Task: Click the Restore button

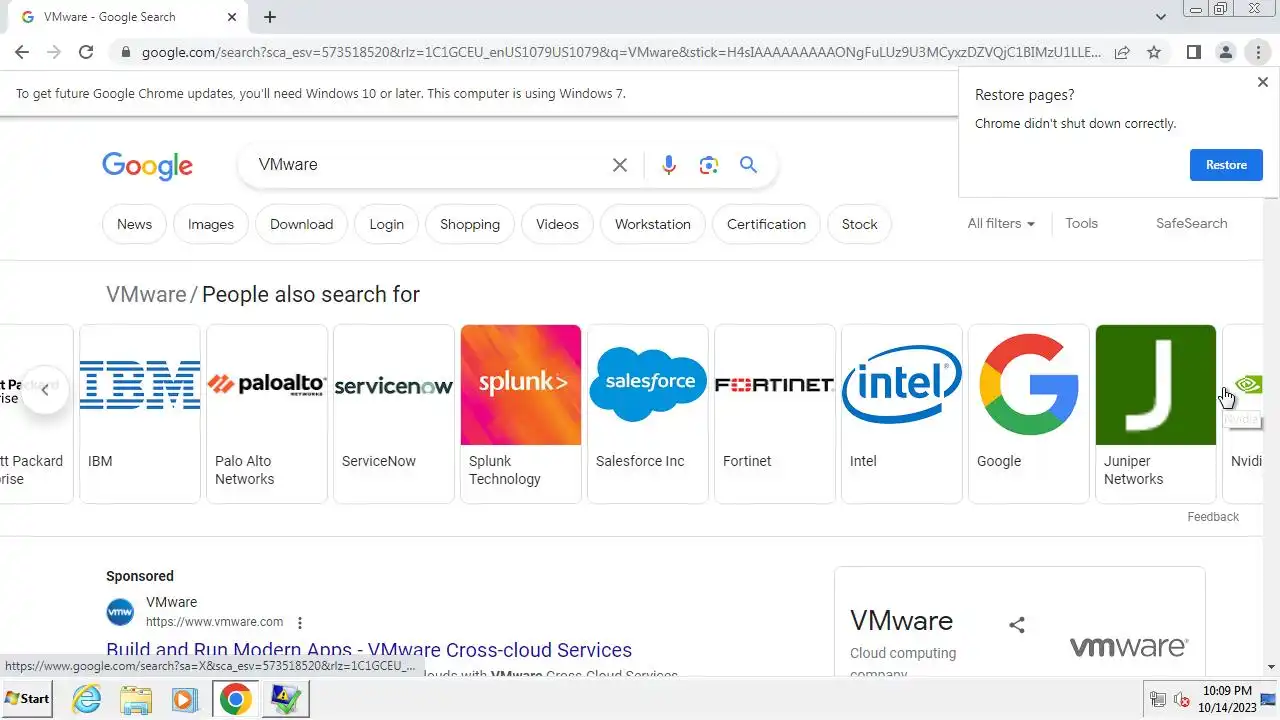Action: [1226, 165]
